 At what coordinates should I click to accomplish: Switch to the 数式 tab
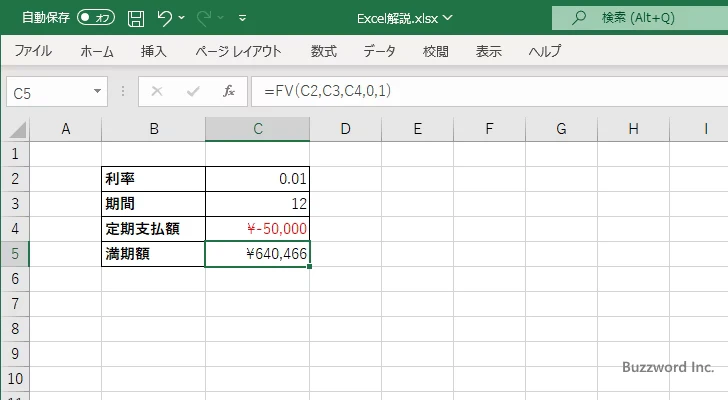(x=324, y=51)
